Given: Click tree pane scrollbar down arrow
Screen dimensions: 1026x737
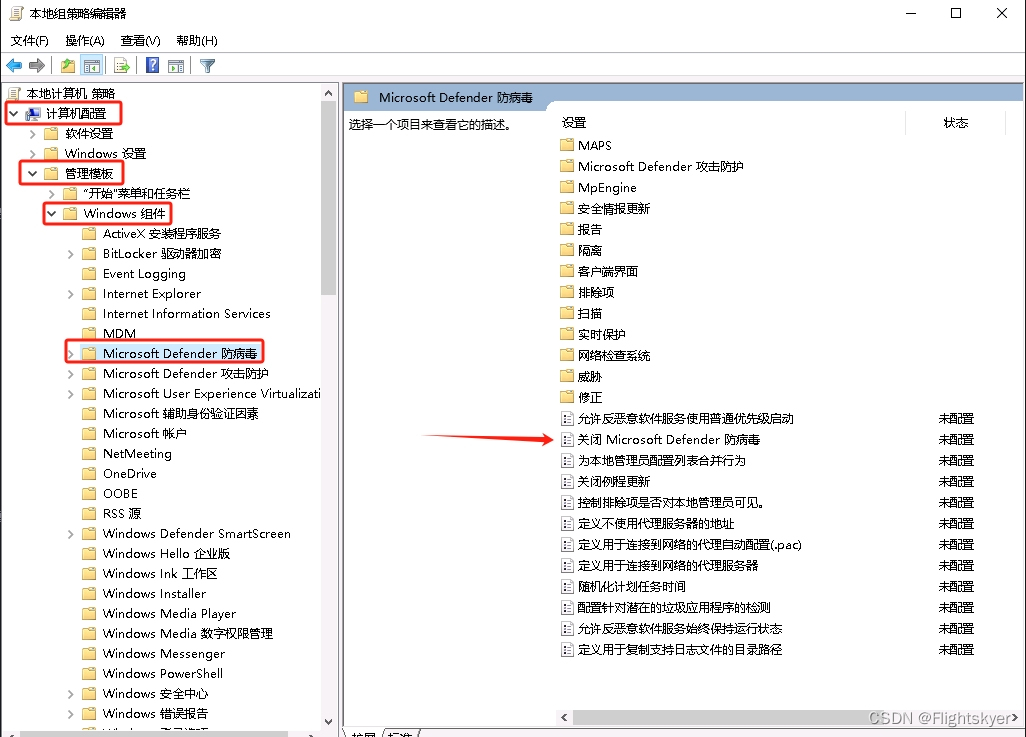Looking at the screenshot, I should [328, 722].
